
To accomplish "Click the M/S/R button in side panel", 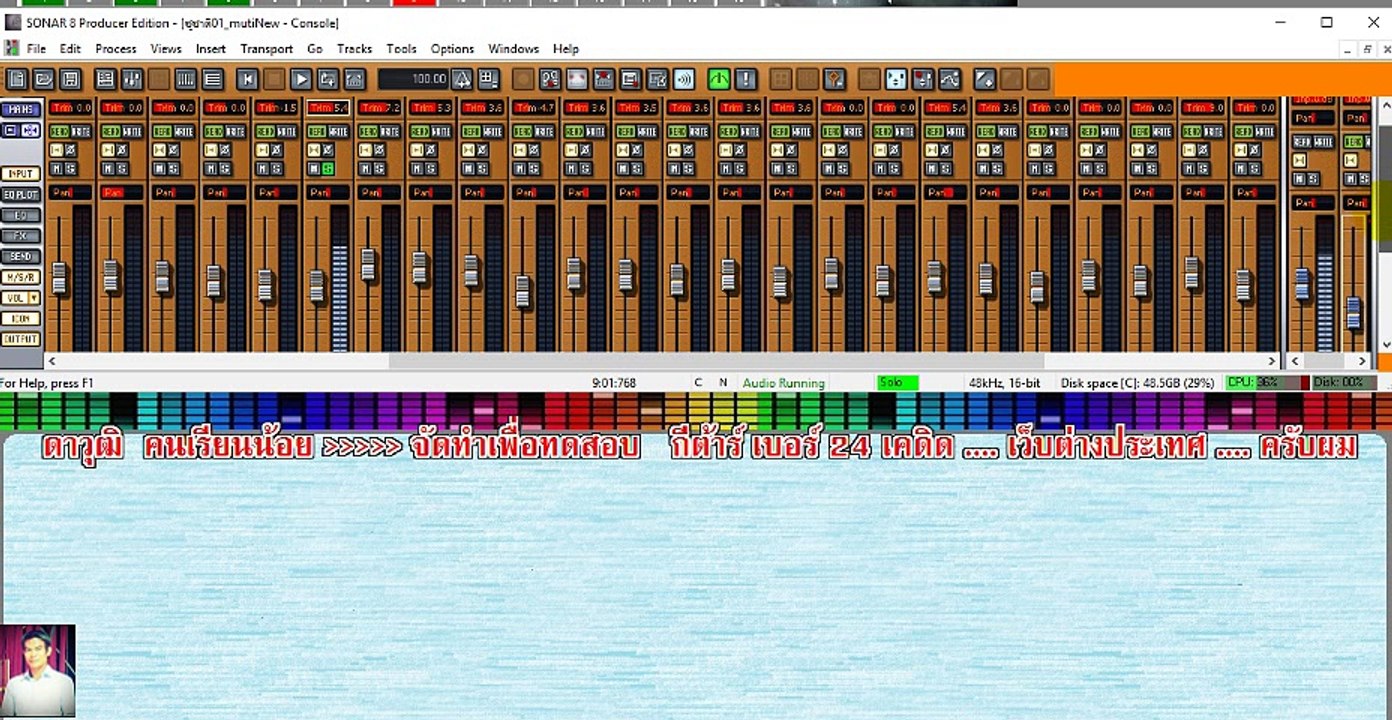I will pos(20,277).
